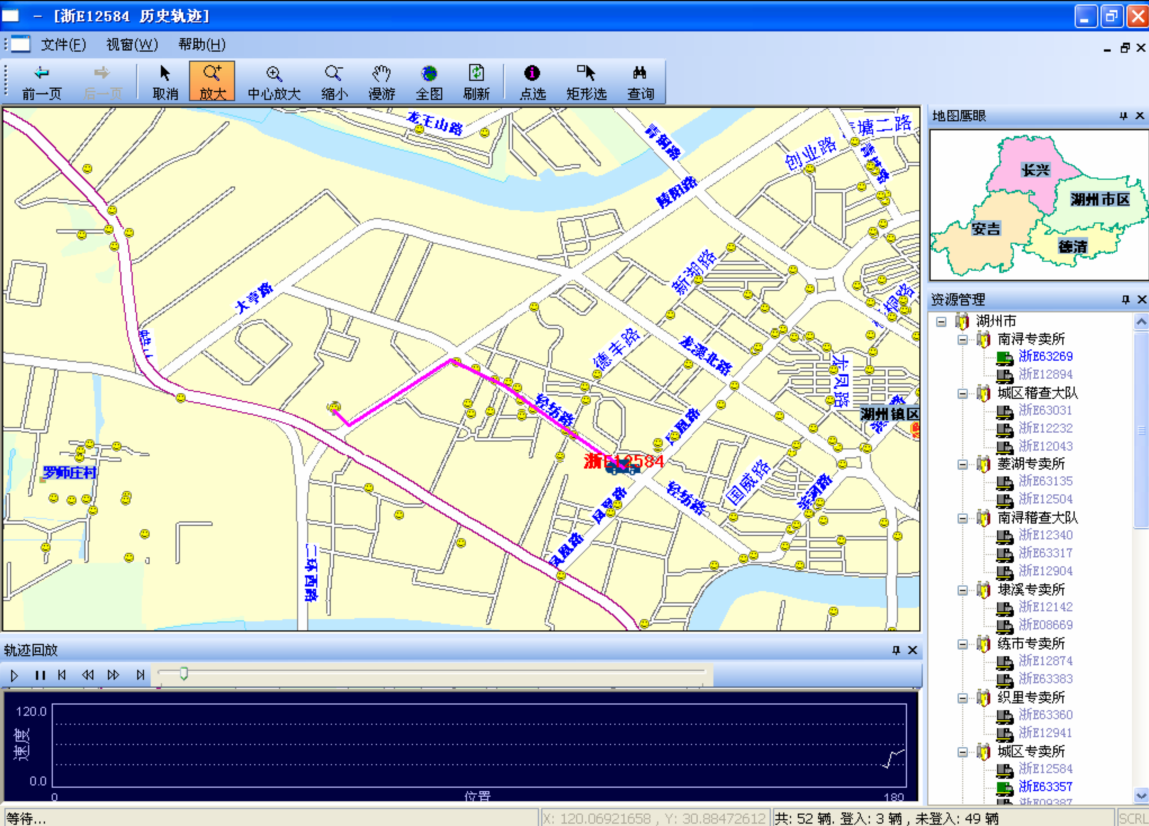Collapse the 南浔专卖所 tree group
This screenshot has width=1149, height=826.
tap(962, 339)
